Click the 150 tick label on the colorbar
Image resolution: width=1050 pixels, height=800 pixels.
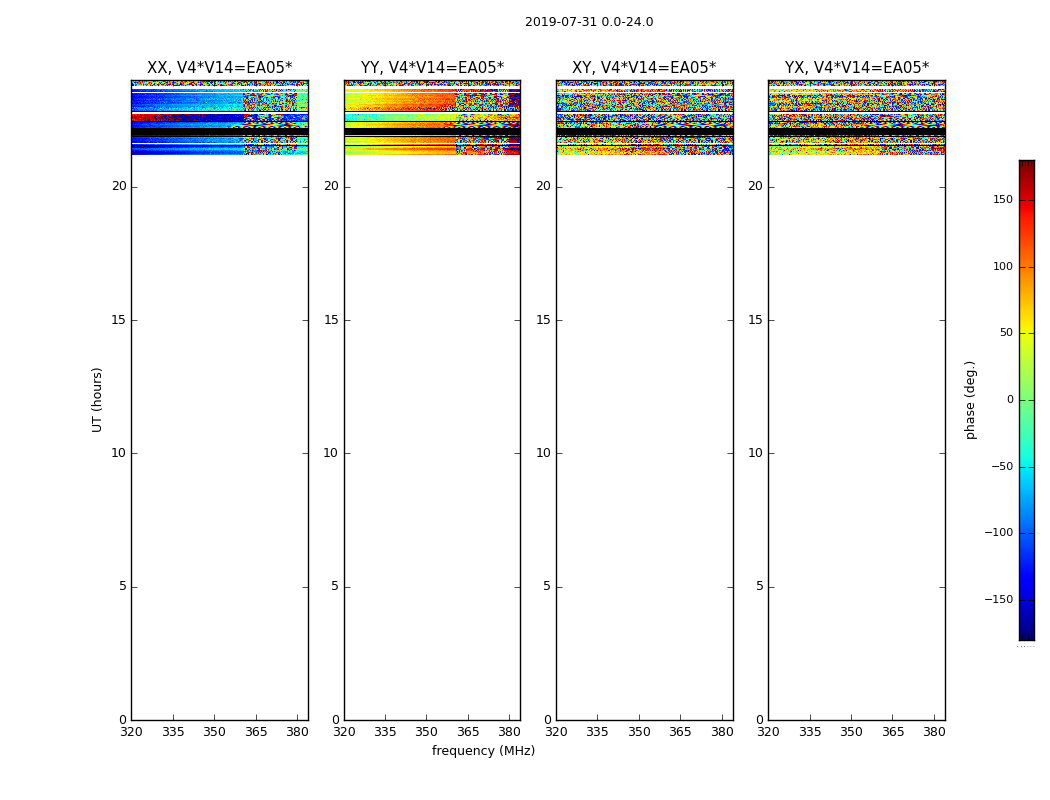coord(1002,200)
